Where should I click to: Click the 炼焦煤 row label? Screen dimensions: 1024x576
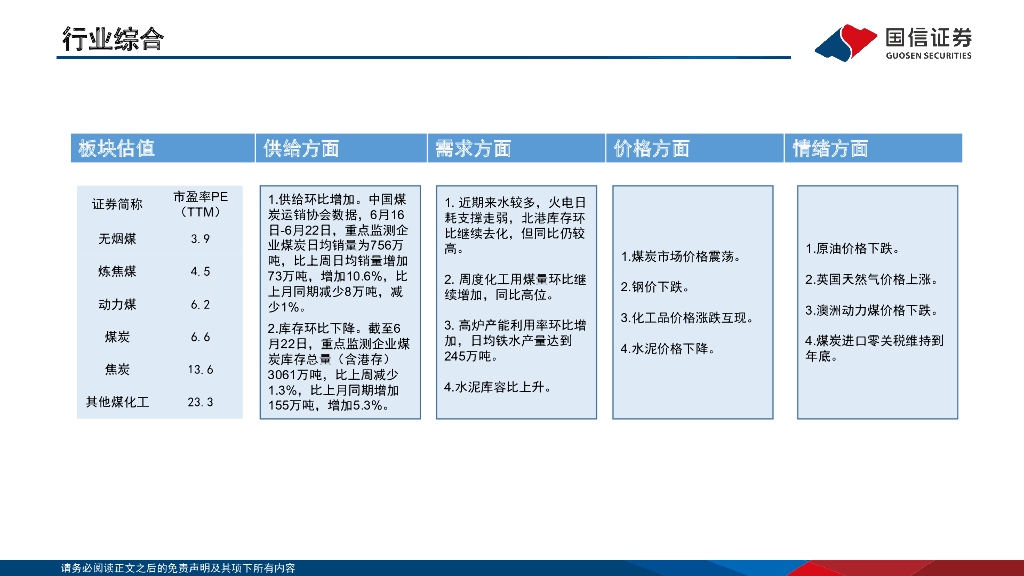coord(117,272)
